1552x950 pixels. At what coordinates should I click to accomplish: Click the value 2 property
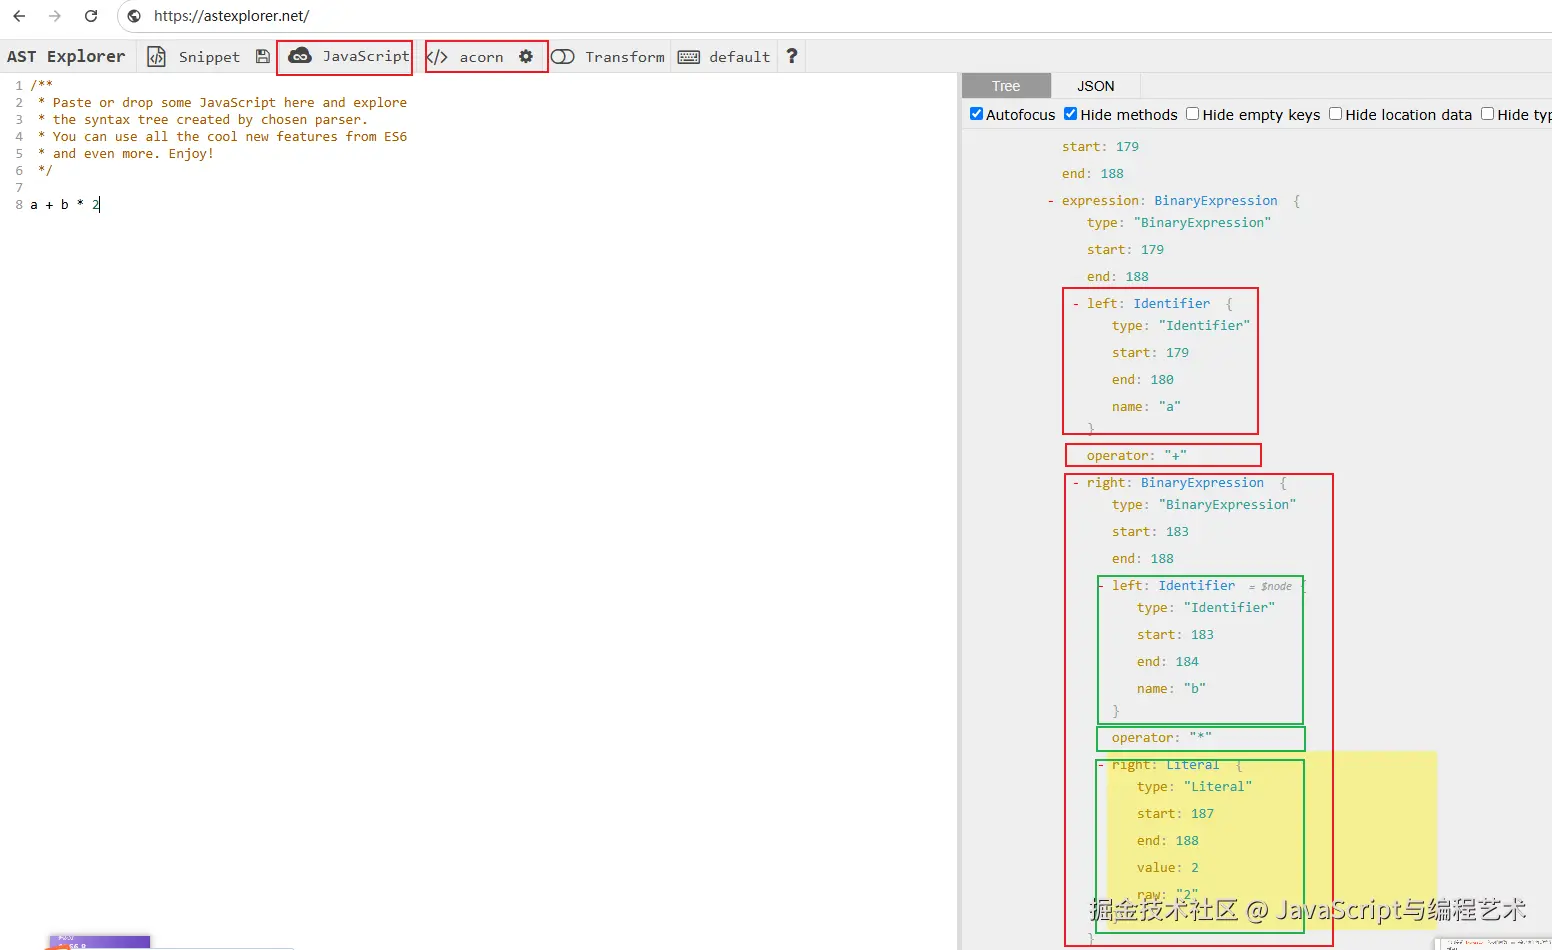(1167, 868)
